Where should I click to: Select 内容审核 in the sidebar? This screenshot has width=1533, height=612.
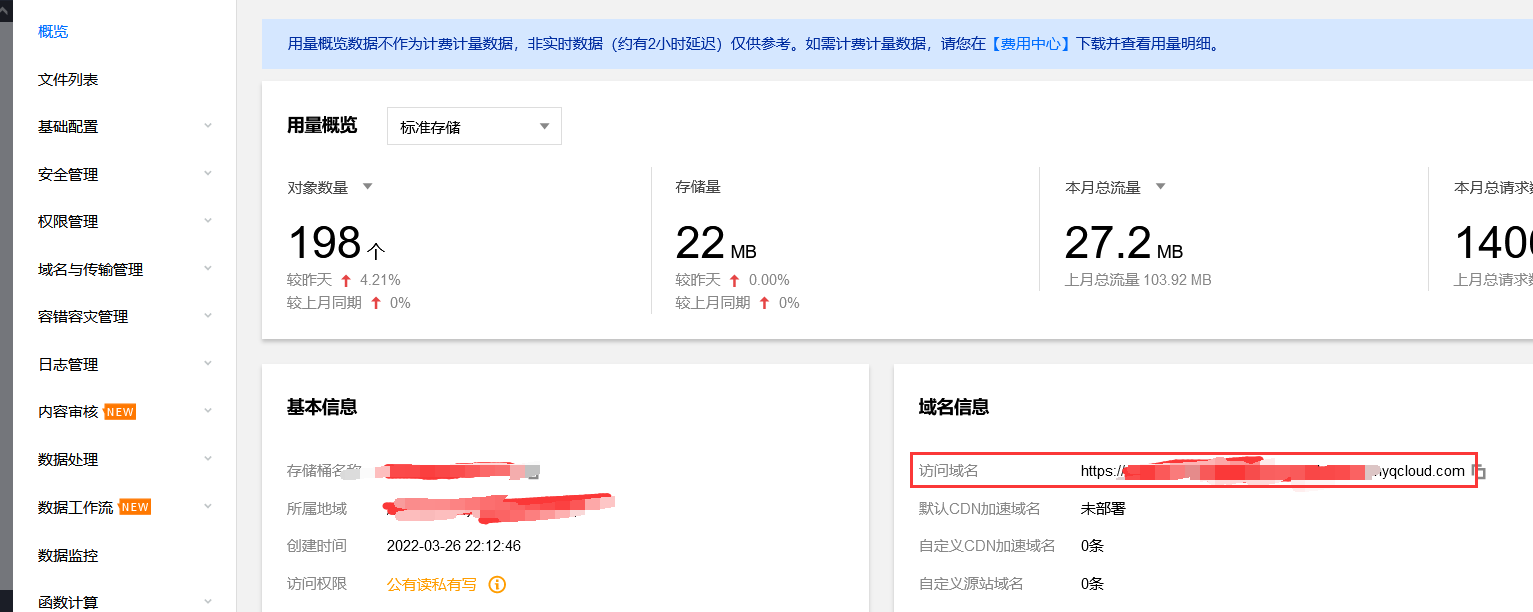(68, 412)
